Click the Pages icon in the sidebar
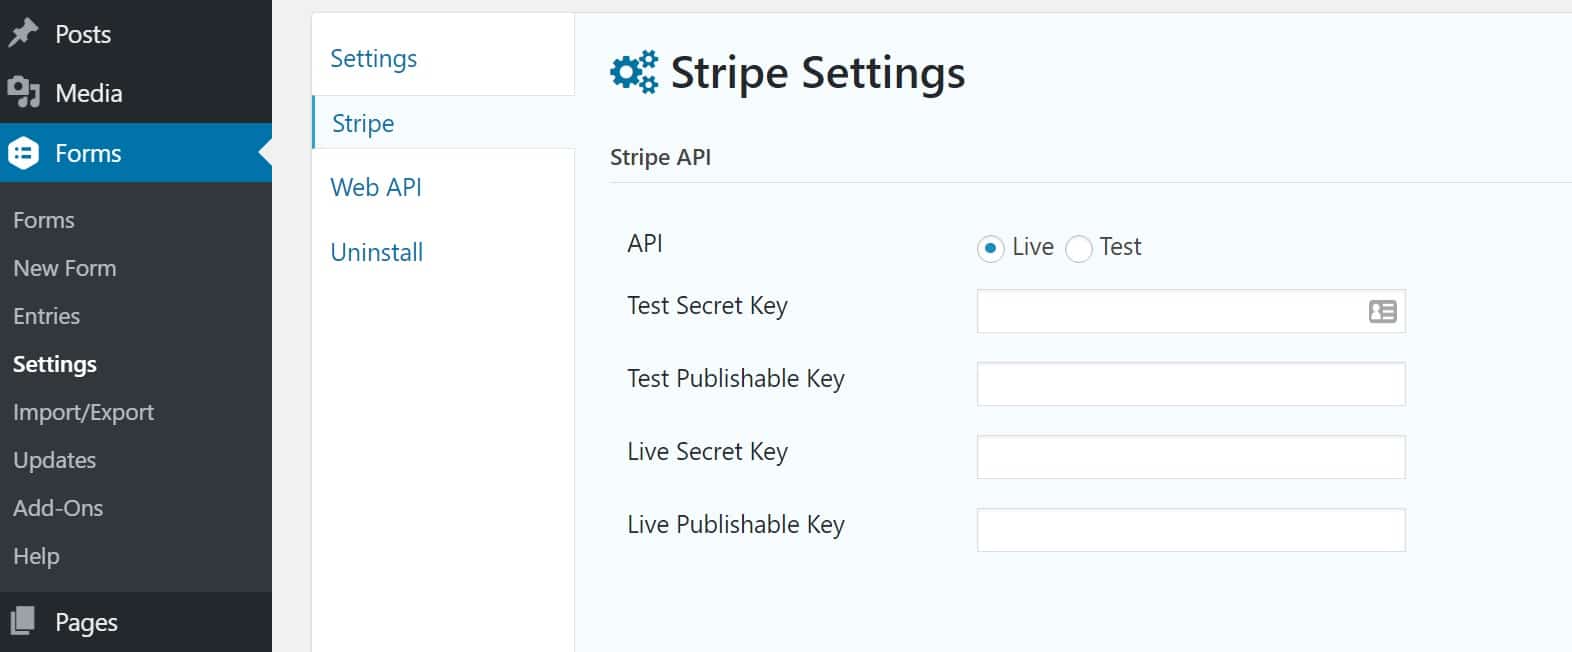Image resolution: width=1572 pixels, height=652 pixels. point(24,621)
